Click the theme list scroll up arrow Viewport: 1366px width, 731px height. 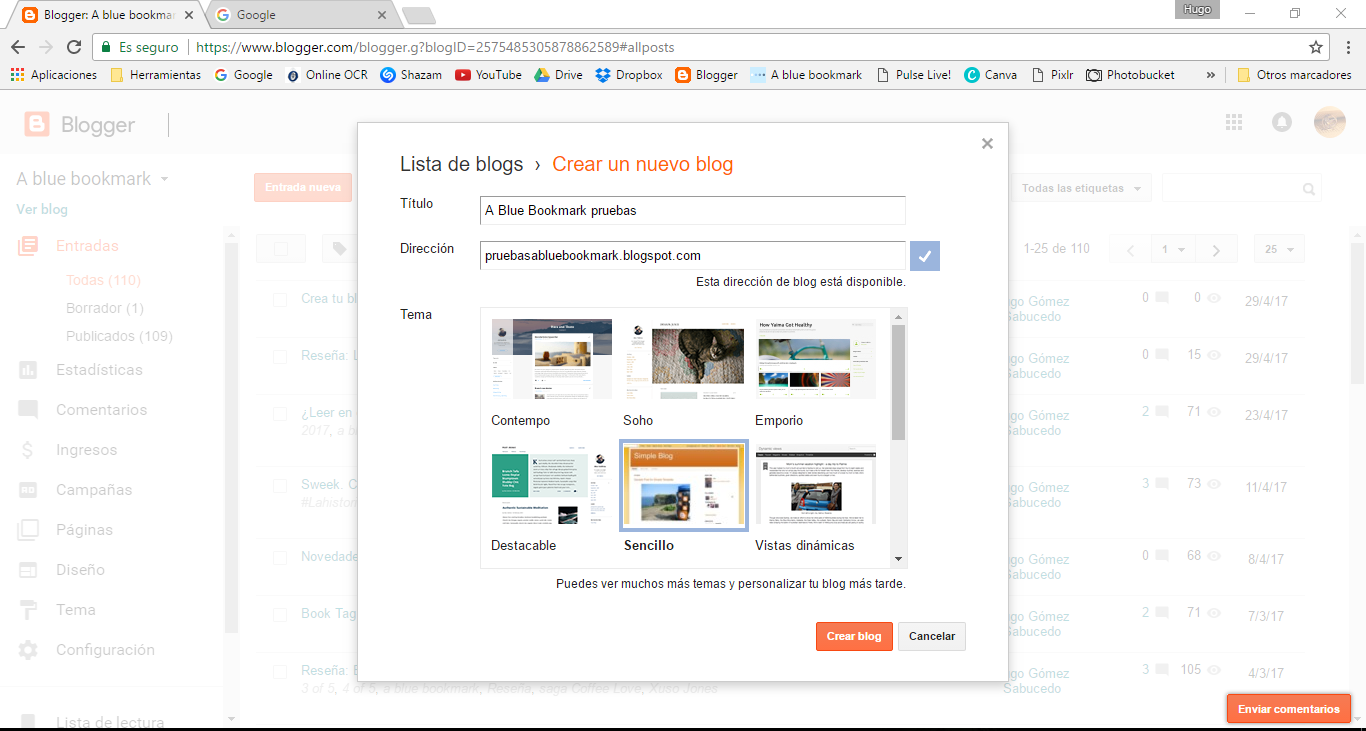point(898,316)
